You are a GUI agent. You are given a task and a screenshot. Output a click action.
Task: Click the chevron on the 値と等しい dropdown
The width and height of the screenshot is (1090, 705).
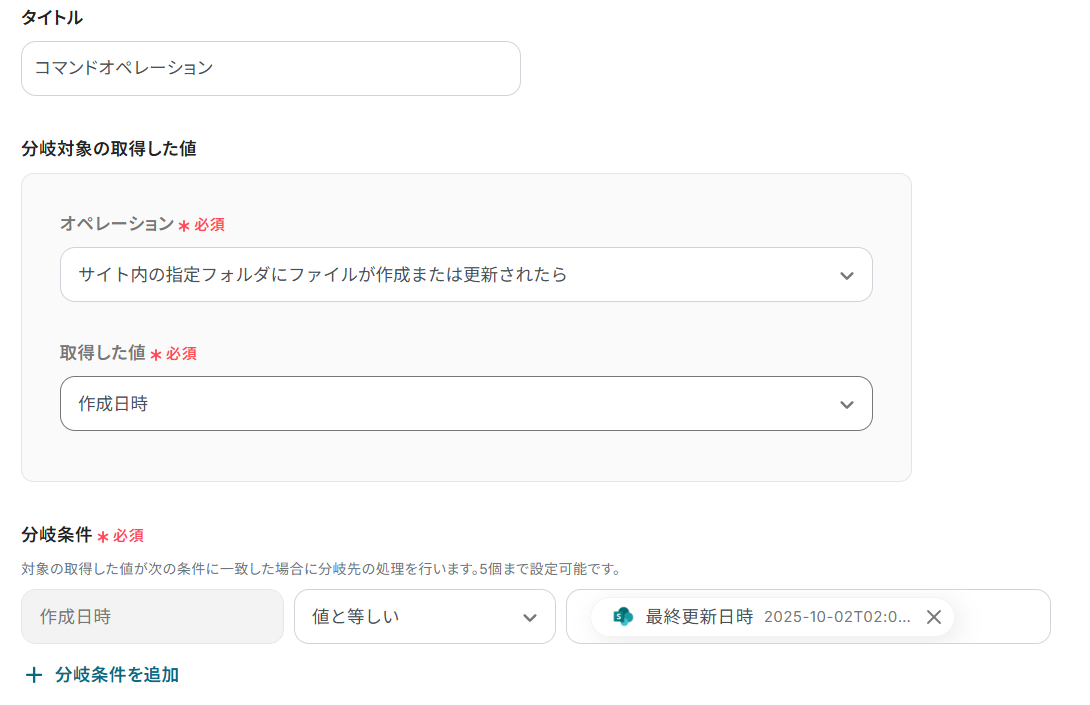click(x=530, y=617)
